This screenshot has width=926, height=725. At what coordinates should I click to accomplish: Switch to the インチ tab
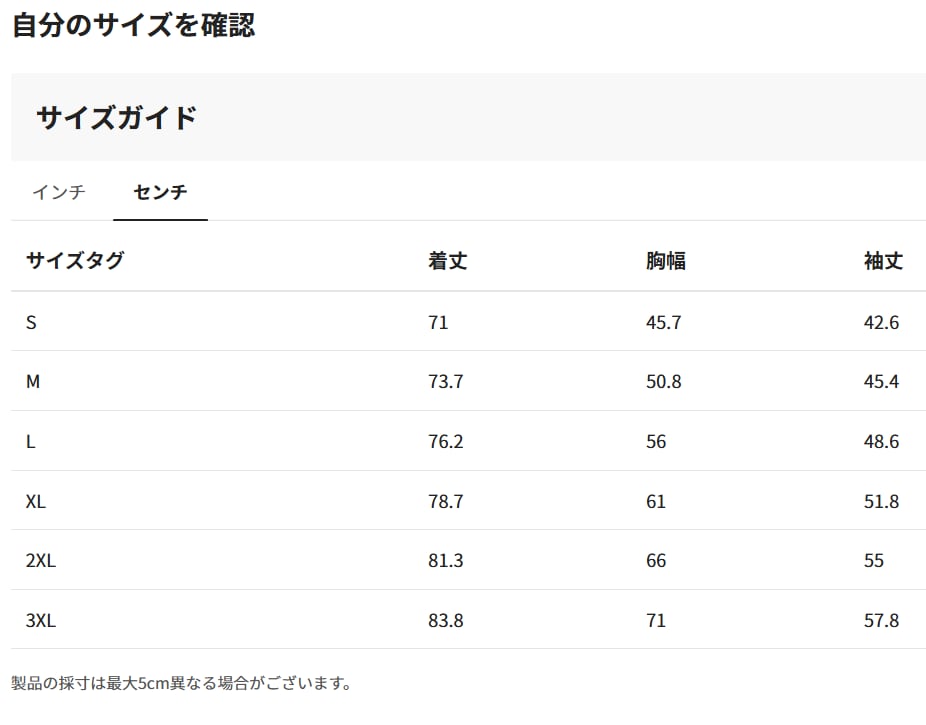point(59,192)
